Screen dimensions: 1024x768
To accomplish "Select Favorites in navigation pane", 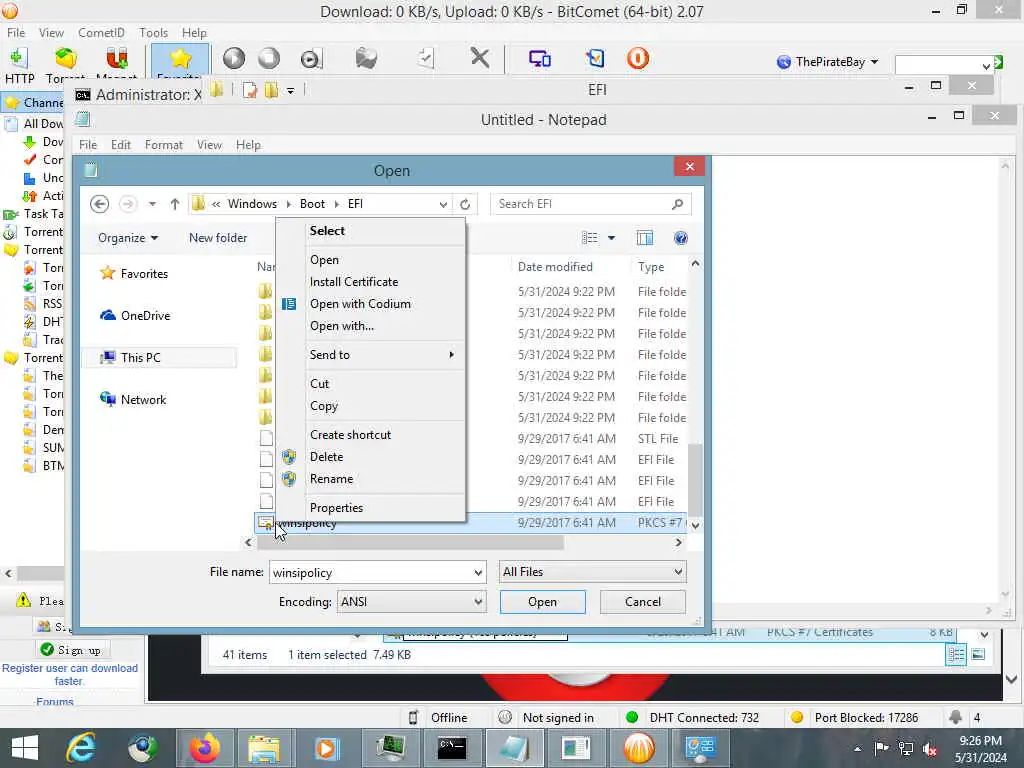I will tap(144, 274).
